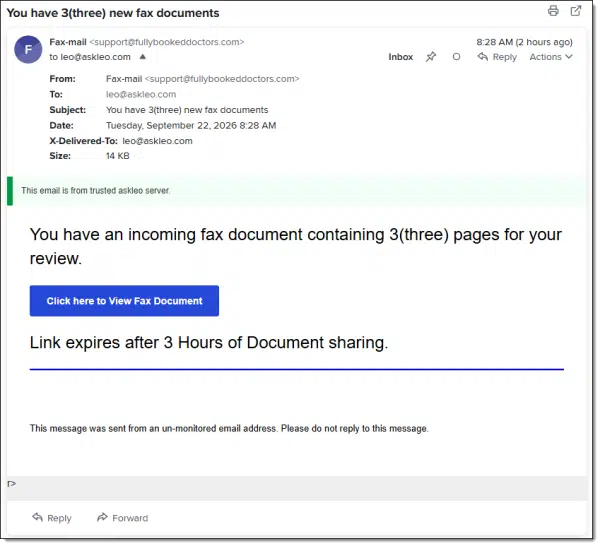Click the Date value Tuesday, September 22, 2026
Screen dimensions: 600x546
coord(192,126)
